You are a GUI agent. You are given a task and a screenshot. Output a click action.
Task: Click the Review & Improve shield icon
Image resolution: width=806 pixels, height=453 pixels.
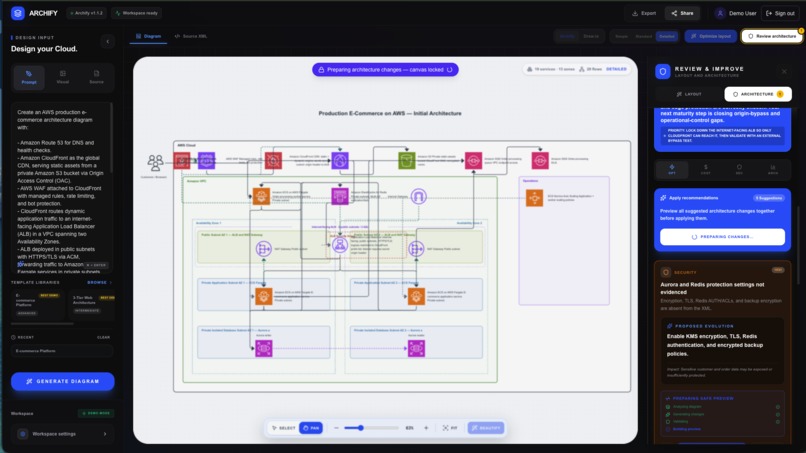click(663, 71)
